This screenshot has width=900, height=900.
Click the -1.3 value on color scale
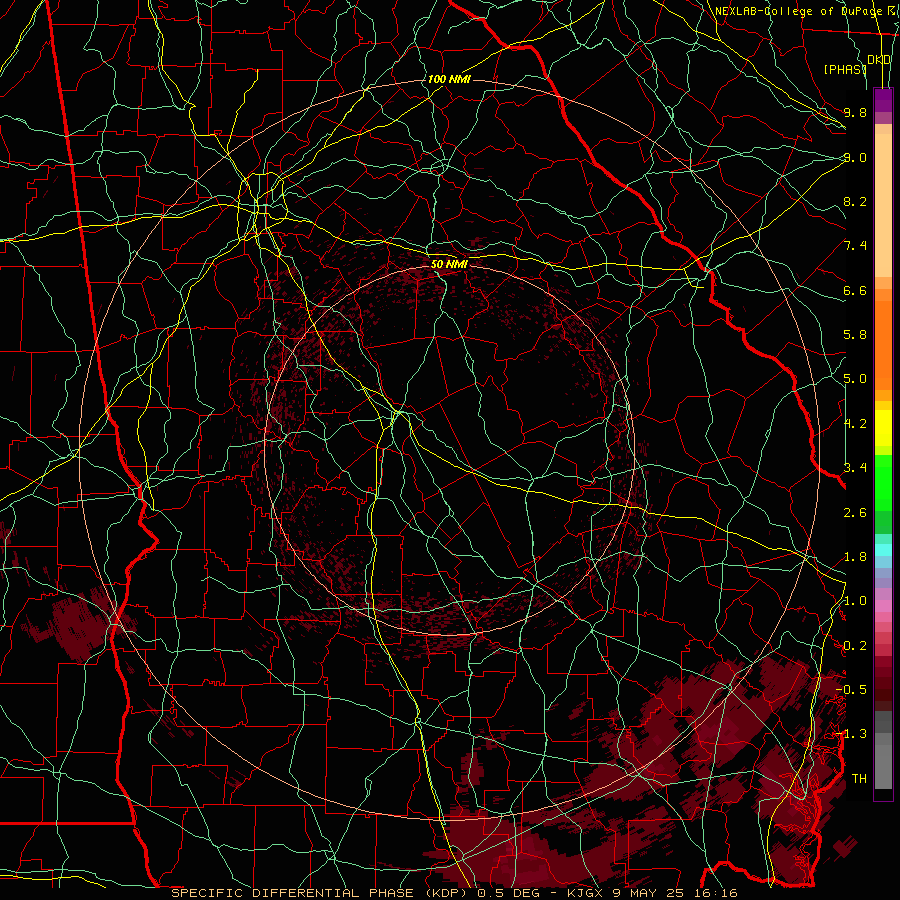pos(851,734)
